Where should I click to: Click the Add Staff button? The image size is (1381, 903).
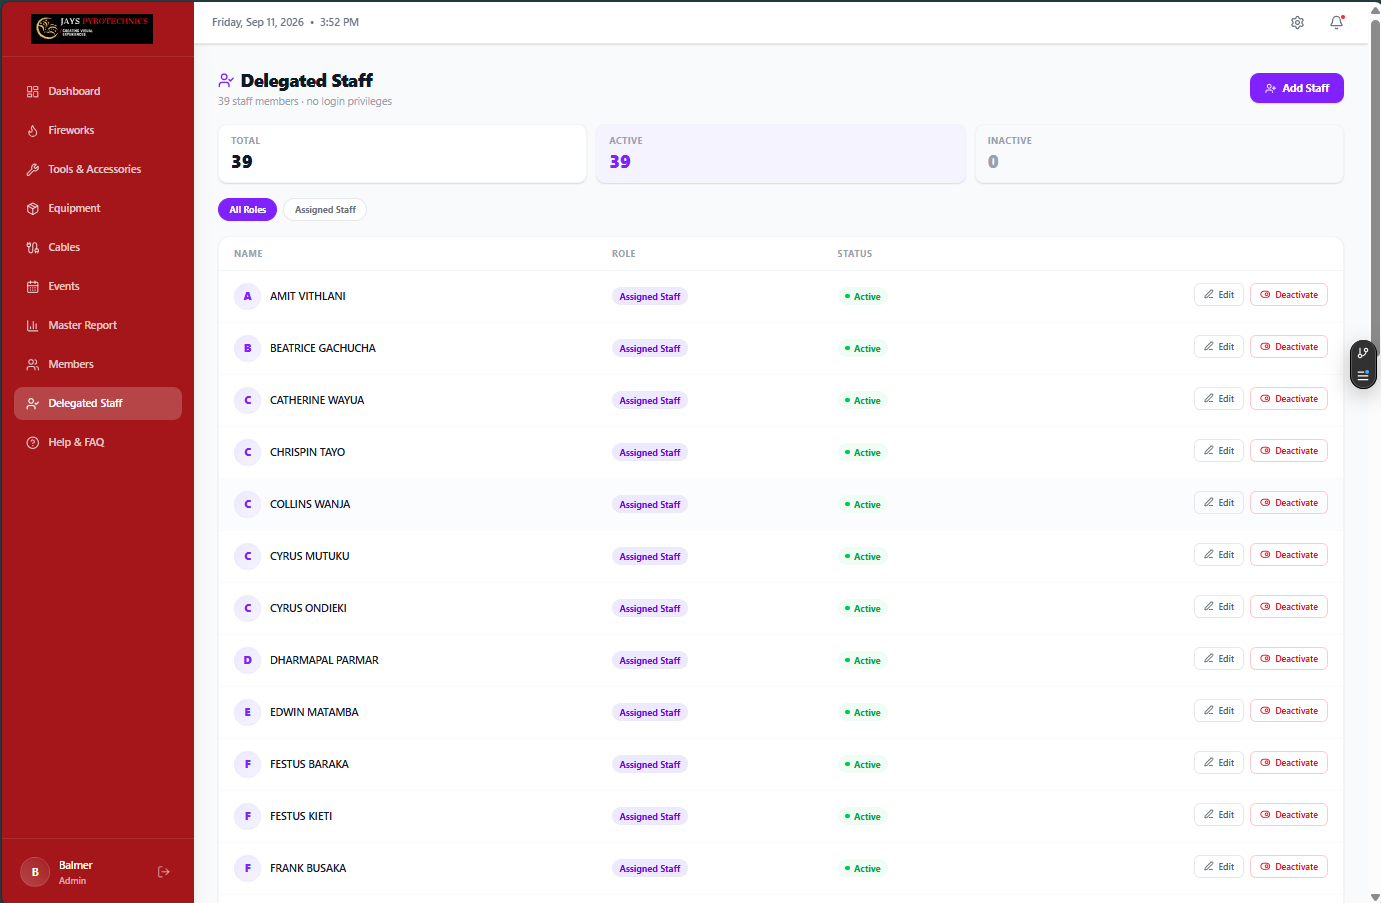click(x=1296, y=88)
